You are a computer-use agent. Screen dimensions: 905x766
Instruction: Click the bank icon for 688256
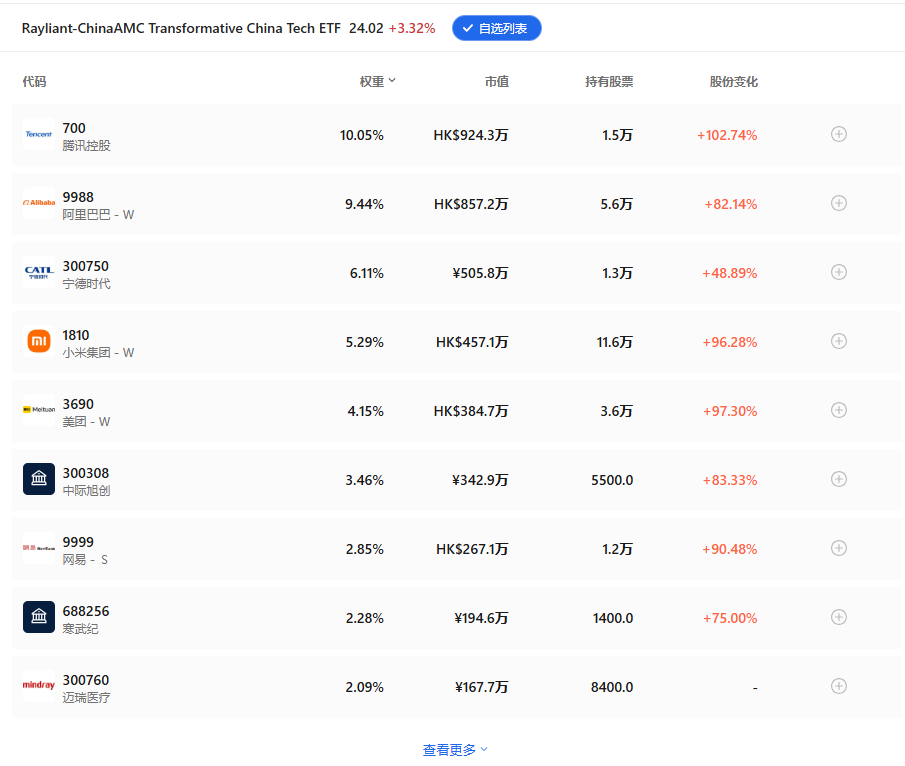tap(39, 617)
